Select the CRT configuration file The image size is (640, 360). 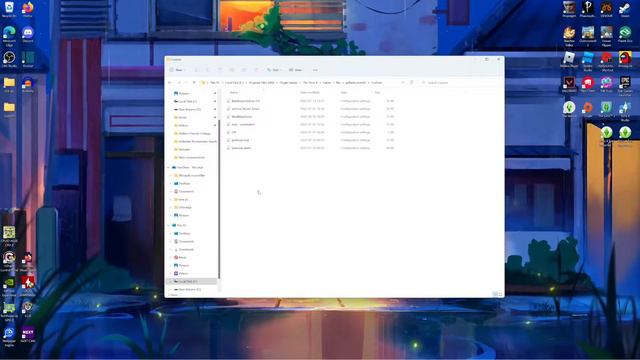pos(234,132)
